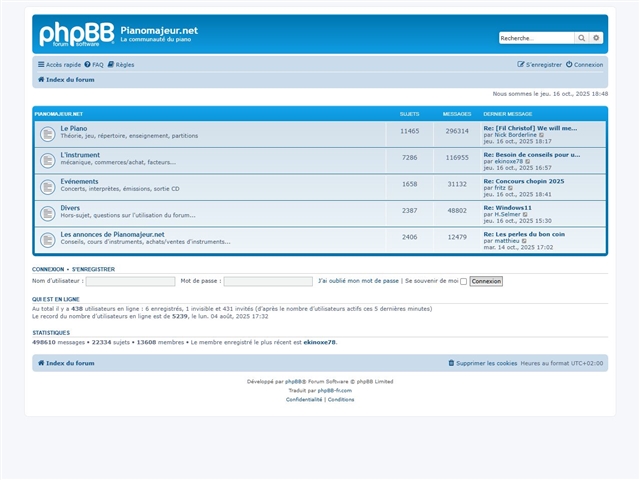This screenshot has width=640, height=480.
Task: Click in the Recherche search field
Action: point(537,38)
